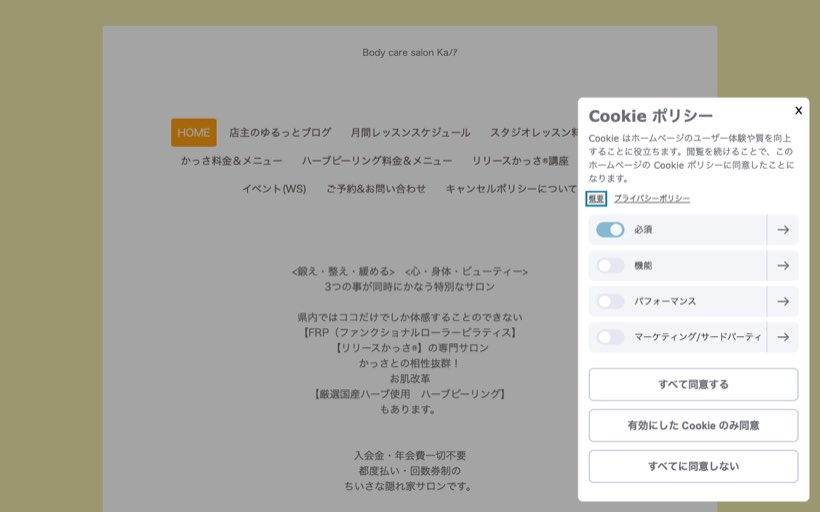Open スタジオレッスン料 menu item
The height and width of the screenshot is (512, 820).
(533, 132)
